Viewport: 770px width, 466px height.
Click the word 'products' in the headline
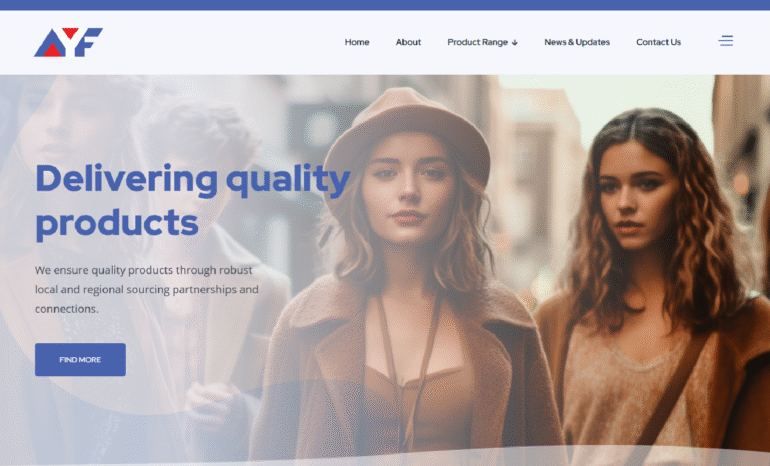point(117,223)
